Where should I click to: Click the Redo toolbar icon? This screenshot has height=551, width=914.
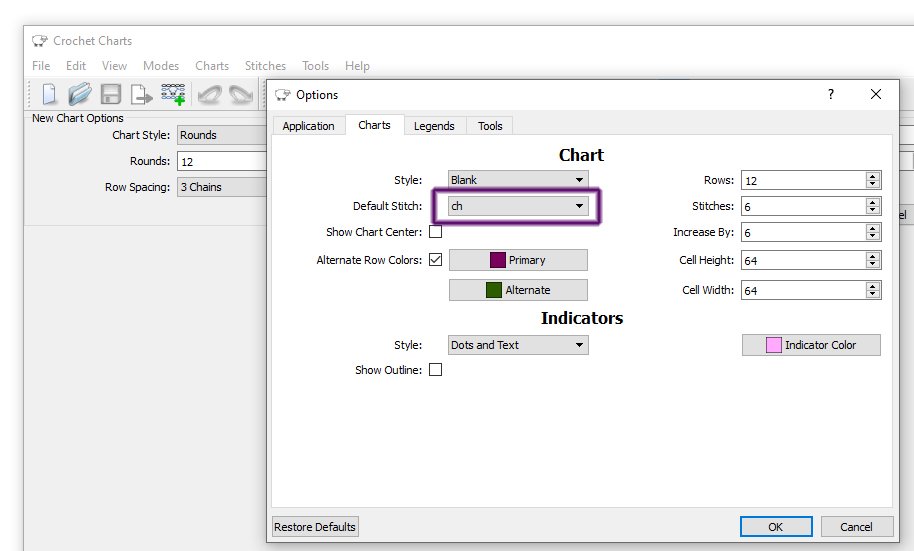click(241, 94)
